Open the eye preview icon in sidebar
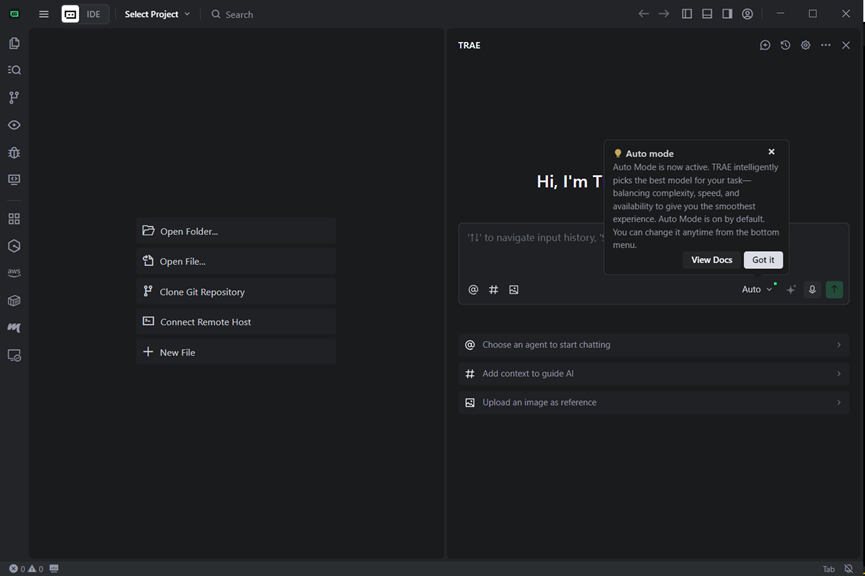The height and width of the screenshot is (576, 865). [x=14, y=125]
